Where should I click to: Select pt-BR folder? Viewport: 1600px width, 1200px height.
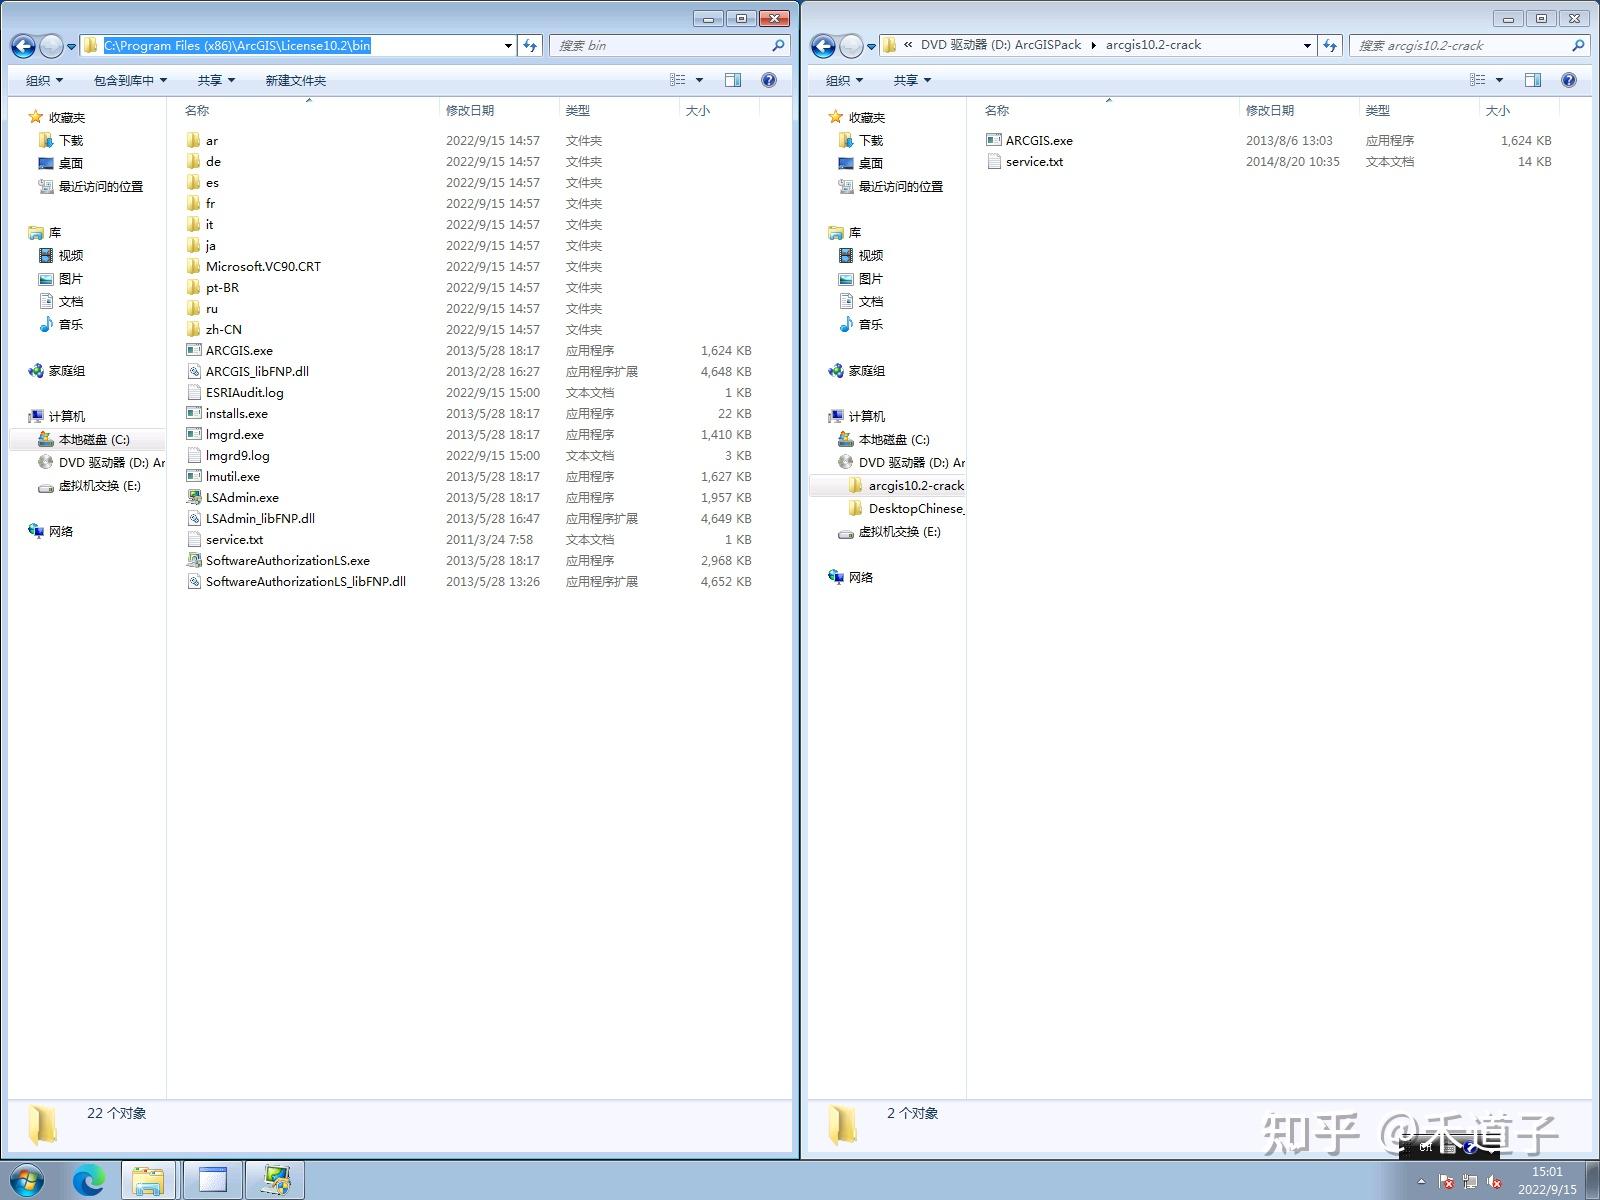(x=222, y=288)
